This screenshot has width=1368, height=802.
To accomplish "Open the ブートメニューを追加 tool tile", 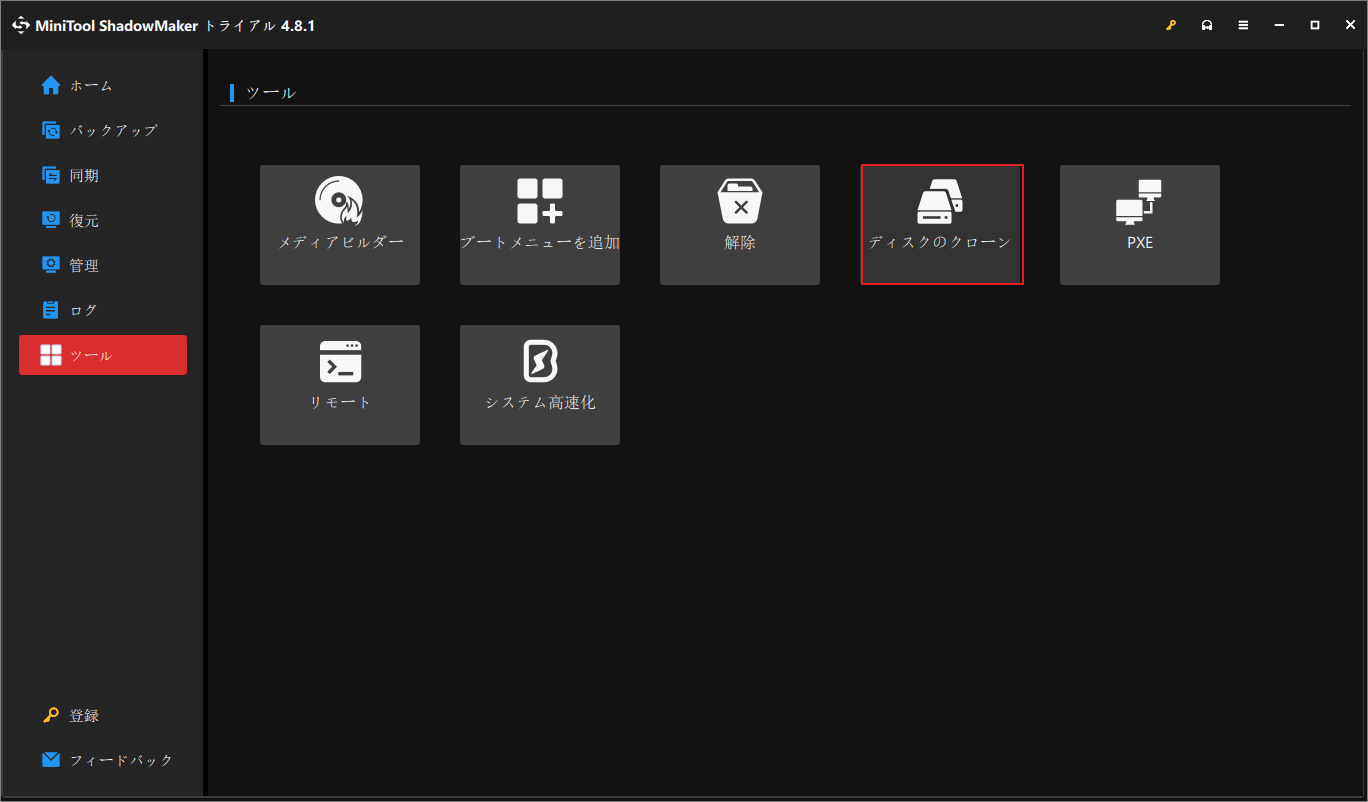I will coord(540,225).
